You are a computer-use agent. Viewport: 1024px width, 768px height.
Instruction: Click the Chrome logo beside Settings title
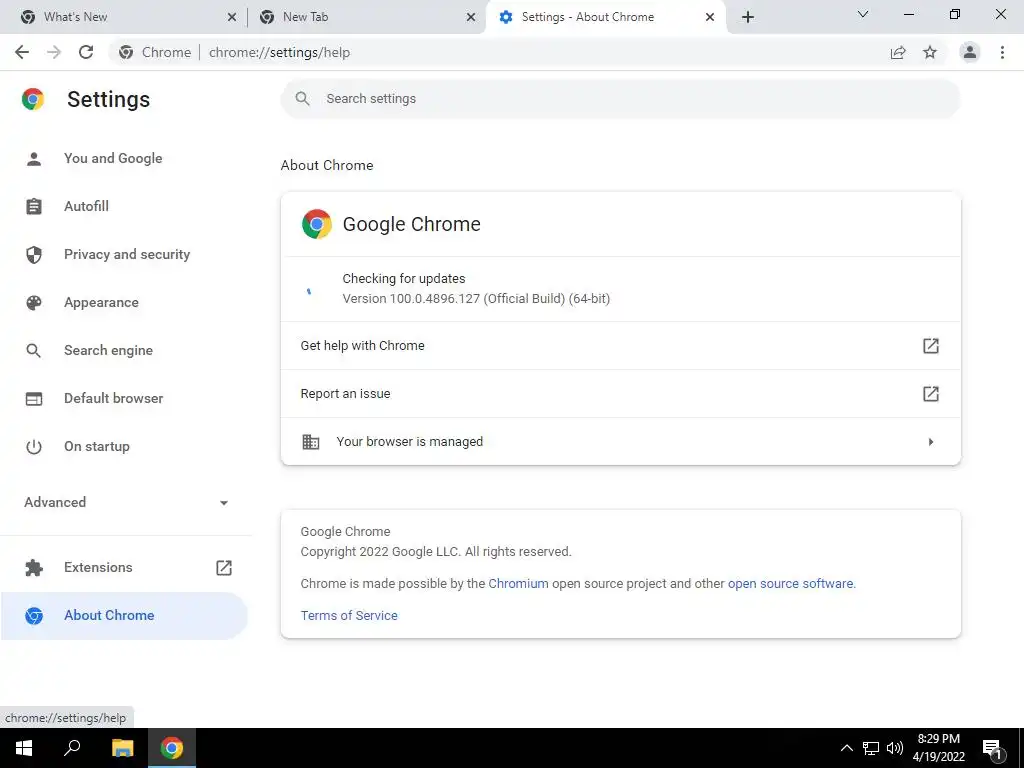pos(33,99)
